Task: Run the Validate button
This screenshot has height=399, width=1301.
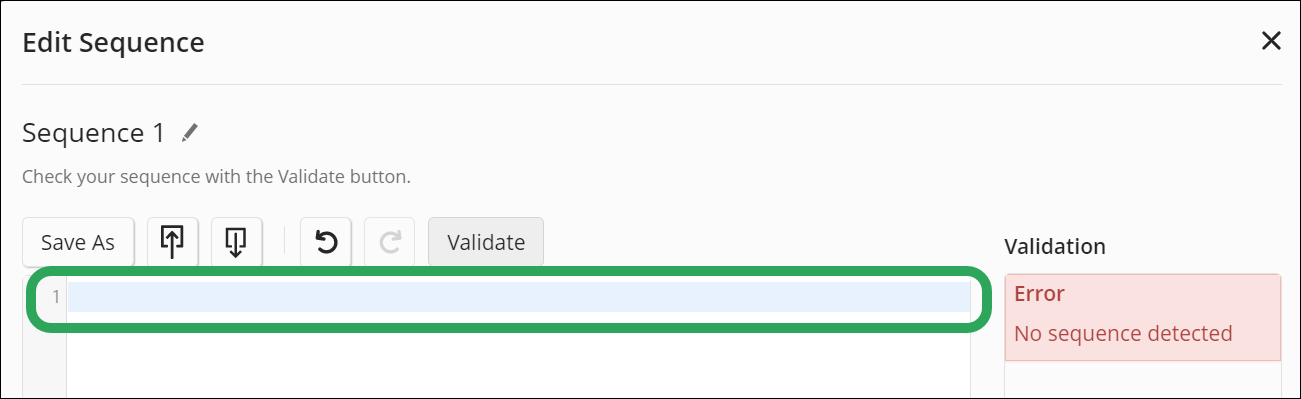Action: [x=486, y=242]
